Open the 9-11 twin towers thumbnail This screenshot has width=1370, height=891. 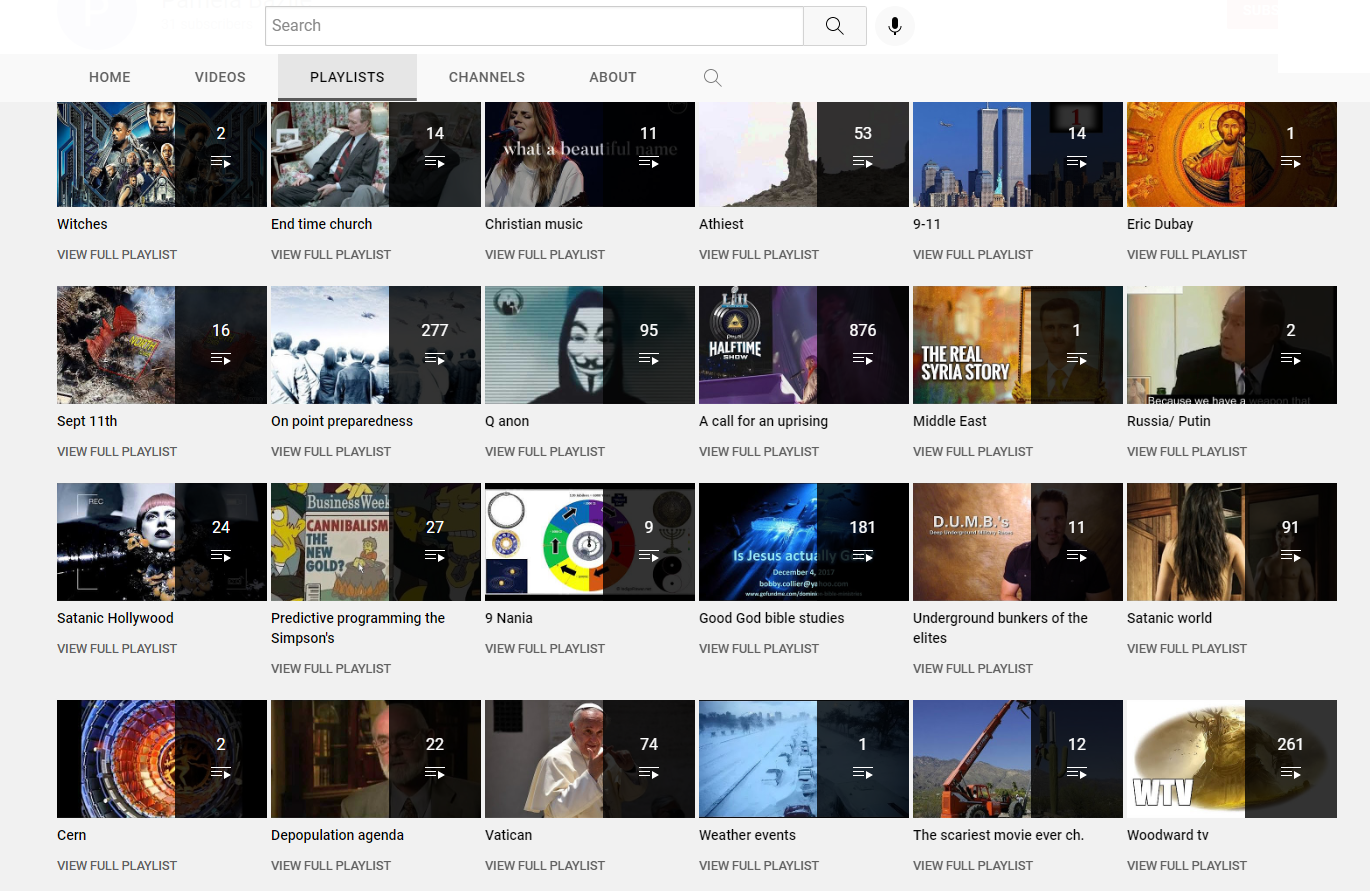click(972, 154)
